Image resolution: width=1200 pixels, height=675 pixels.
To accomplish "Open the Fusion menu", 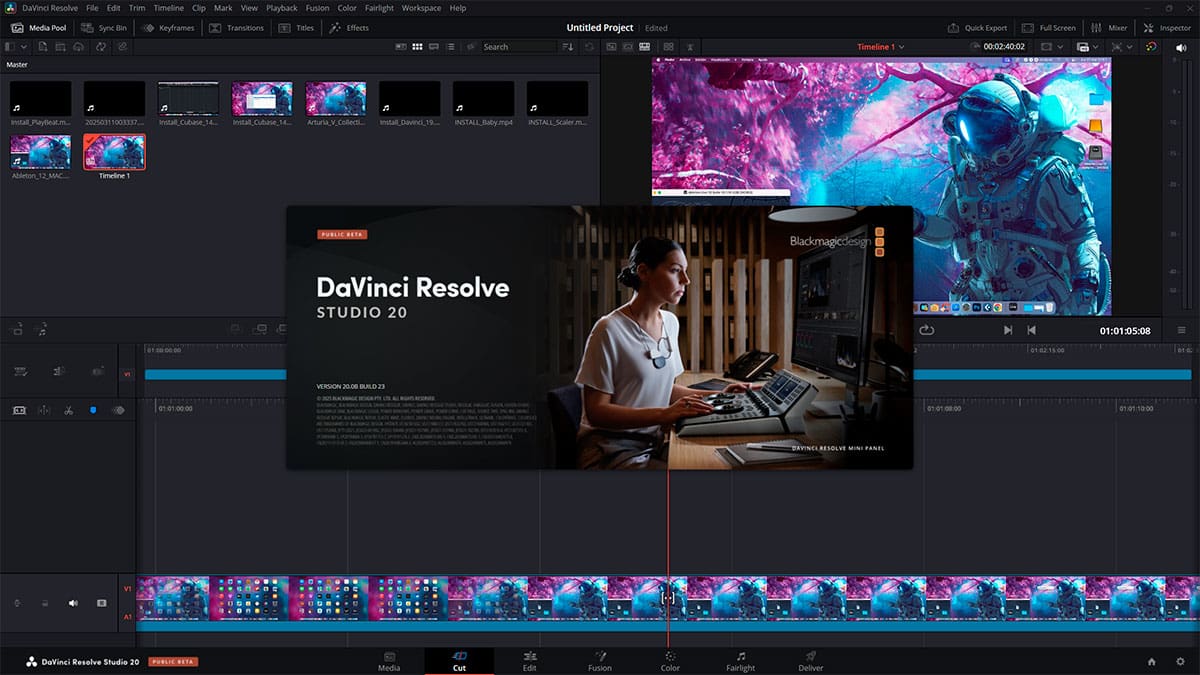I will point(317,8).
